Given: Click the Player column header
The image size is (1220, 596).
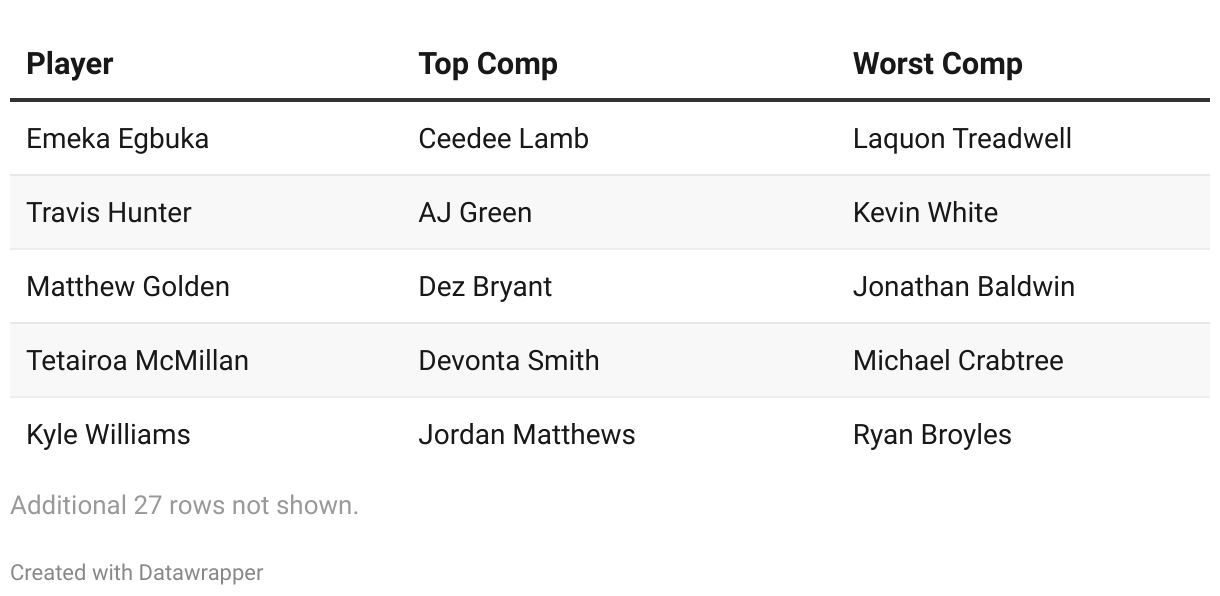Looking at the screenshot, I should click(70, 64).
